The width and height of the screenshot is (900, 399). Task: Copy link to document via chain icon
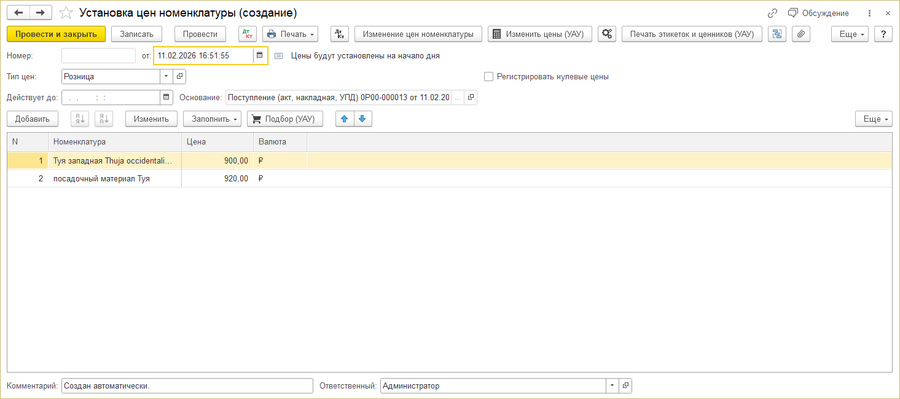pyautogui.click(x=772, y=13)
